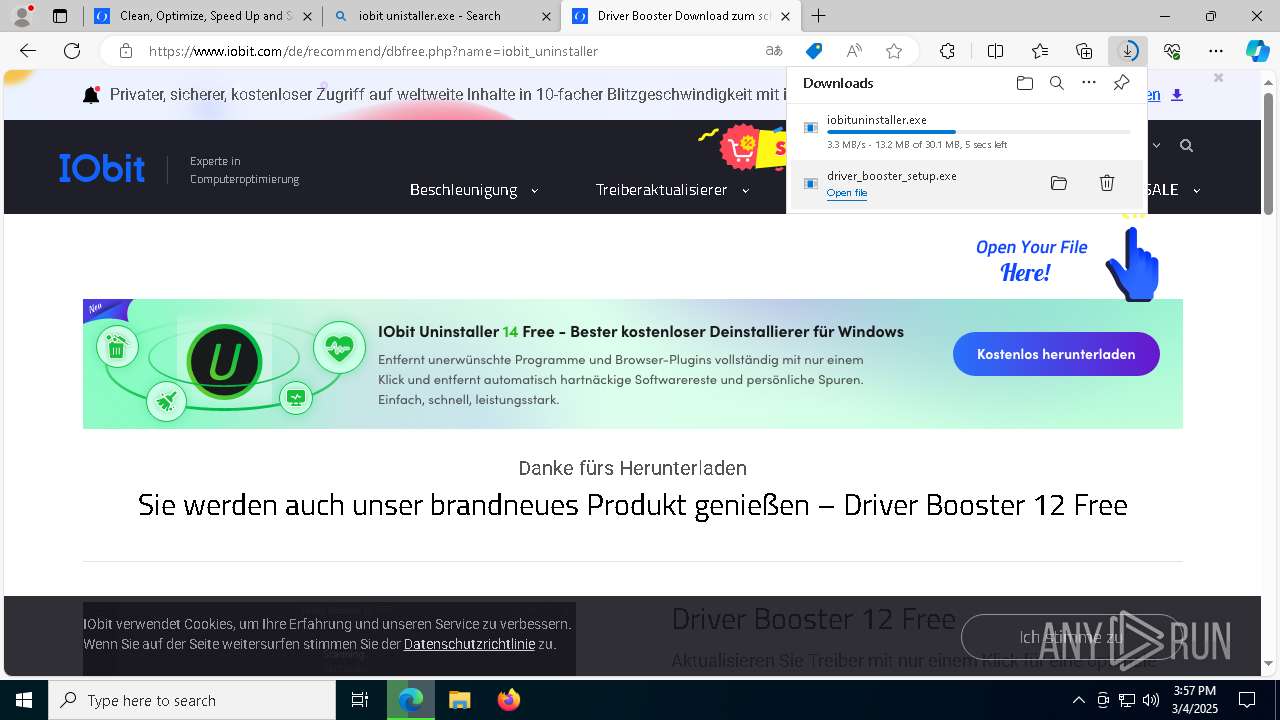The height and width of the screenshot is (720, 1280).
Task: Switch to Clean, Optimize, Speed Up tab
Action: click(202, 16)
